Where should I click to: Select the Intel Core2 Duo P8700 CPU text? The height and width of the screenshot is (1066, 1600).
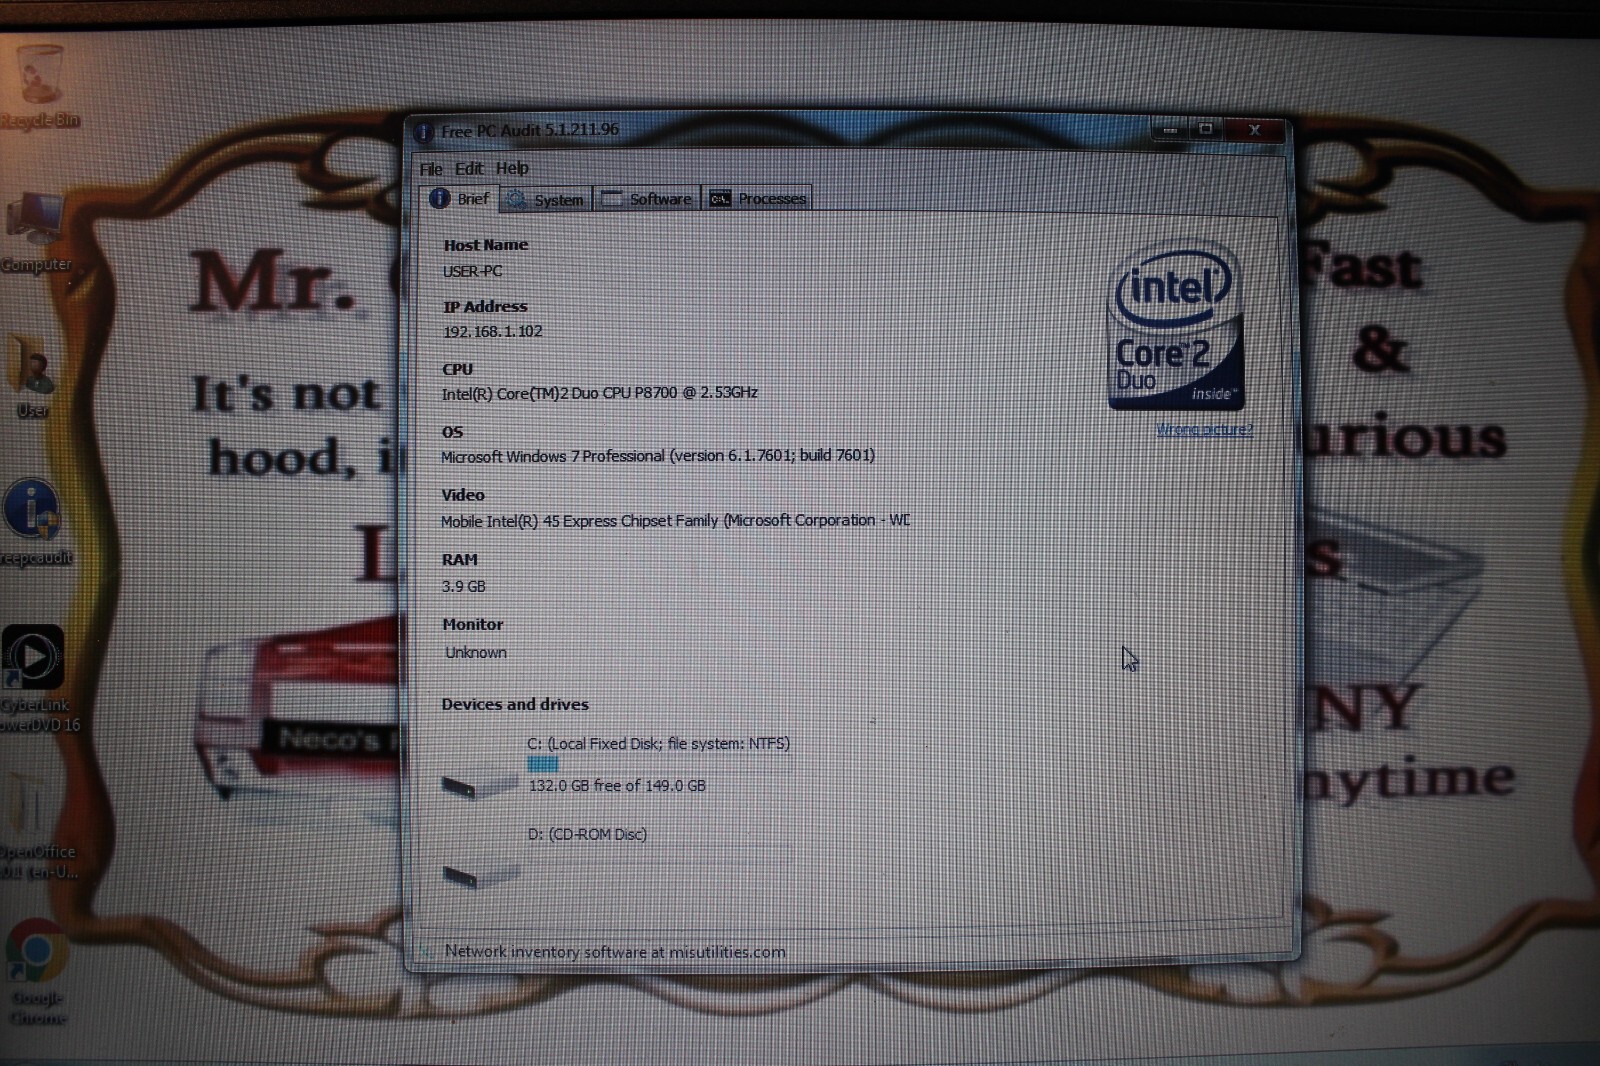point(600,393)
